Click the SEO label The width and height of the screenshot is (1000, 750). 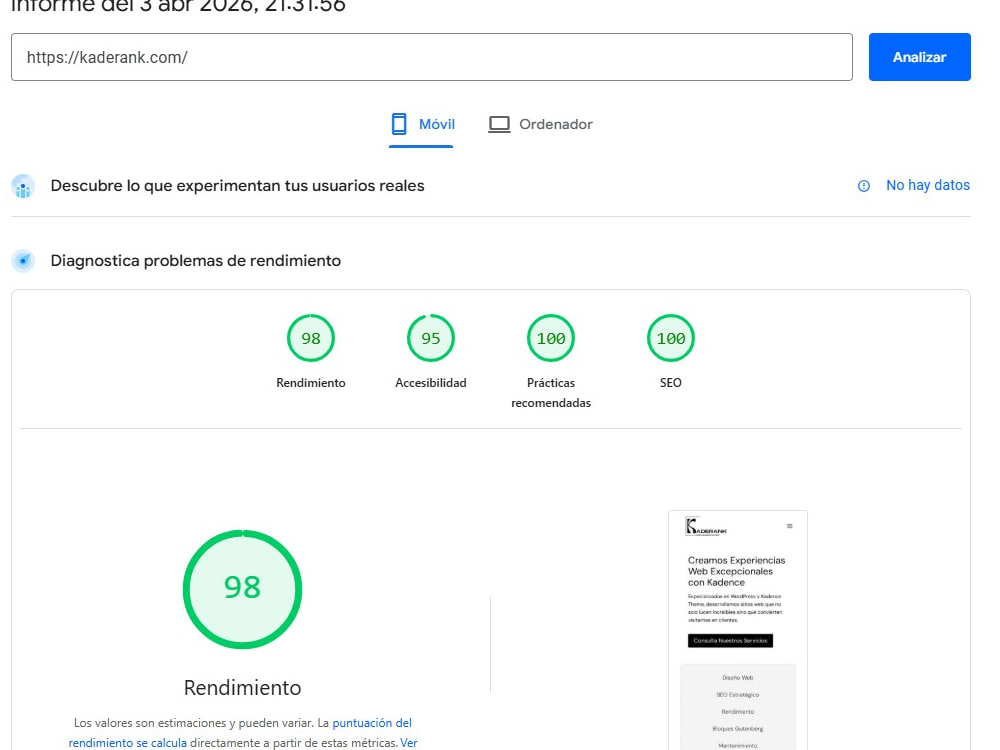(x=671, y=383)
